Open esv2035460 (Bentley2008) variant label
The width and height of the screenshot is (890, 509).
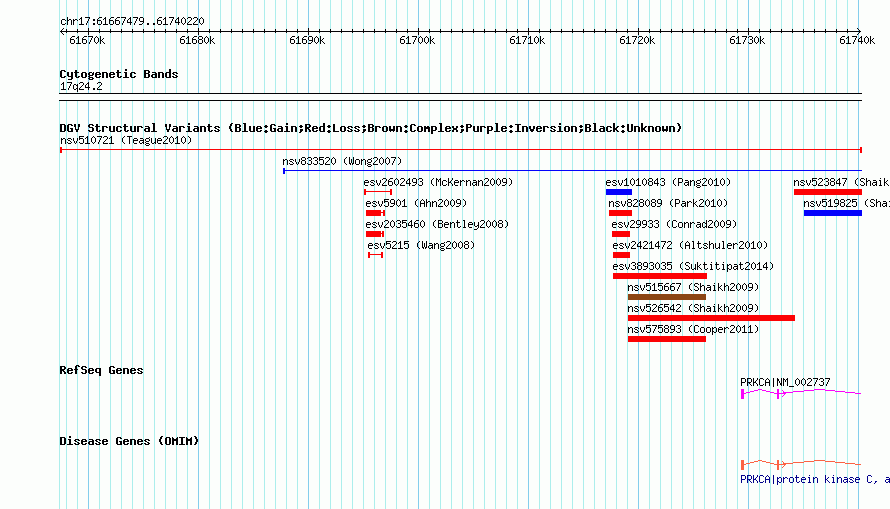(437, 224)
